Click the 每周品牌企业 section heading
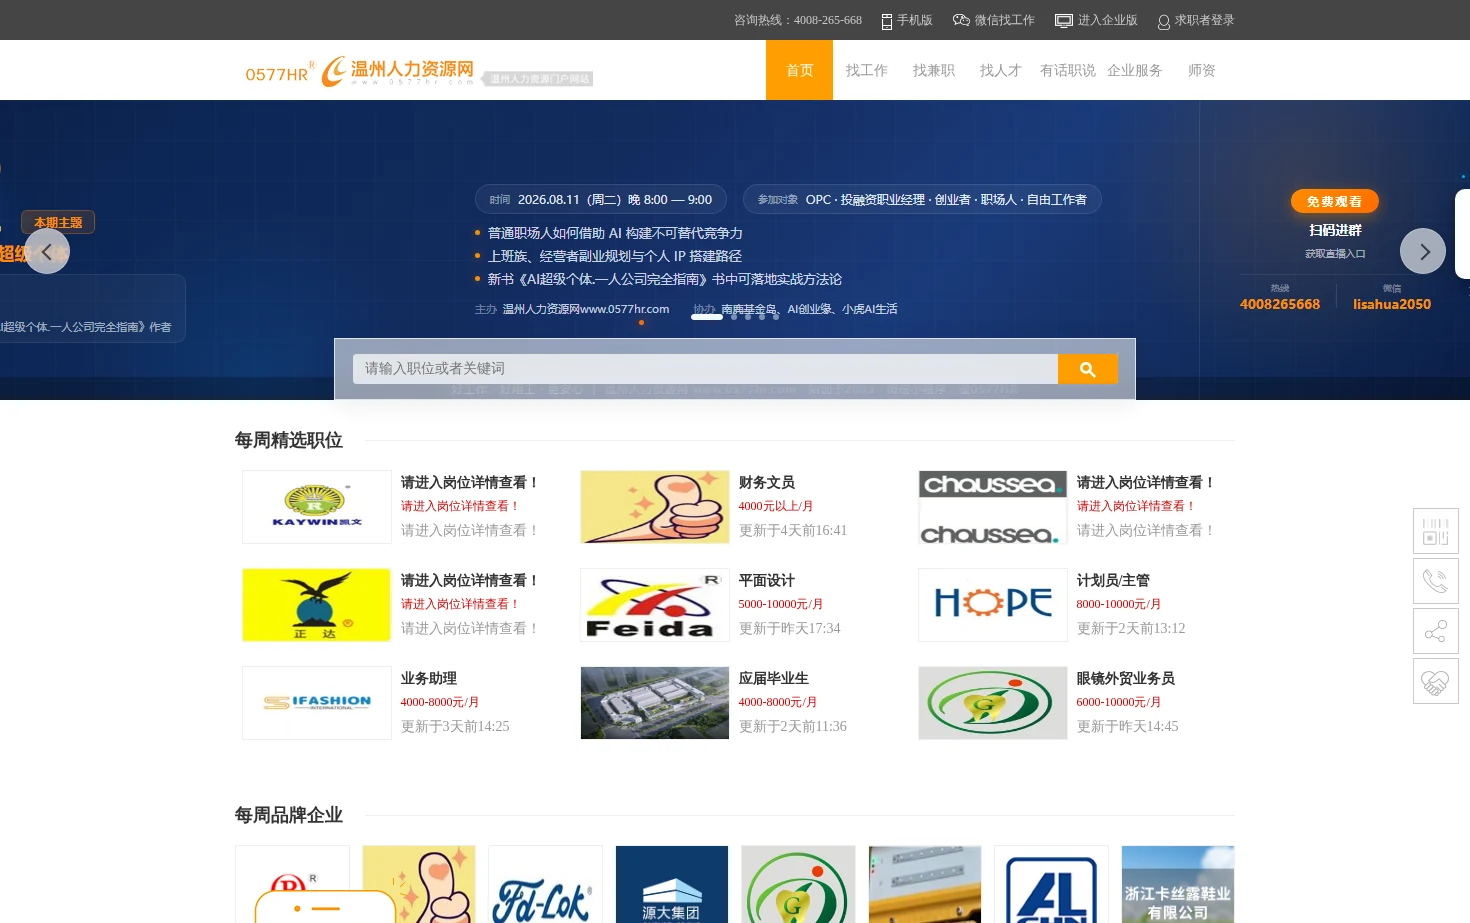 click(x=289, y=815)
